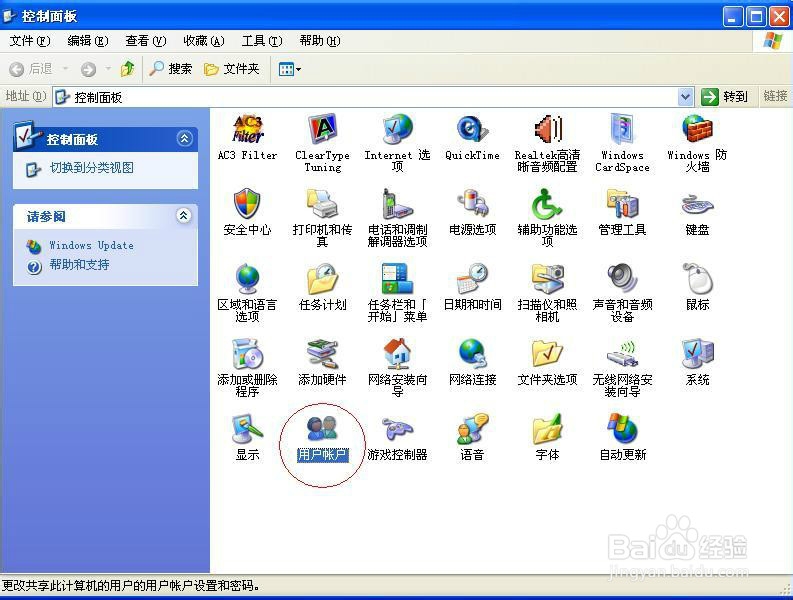Open 键盘 icon
This screenshot has height=600, width=793.
click(x=697, y=205)
